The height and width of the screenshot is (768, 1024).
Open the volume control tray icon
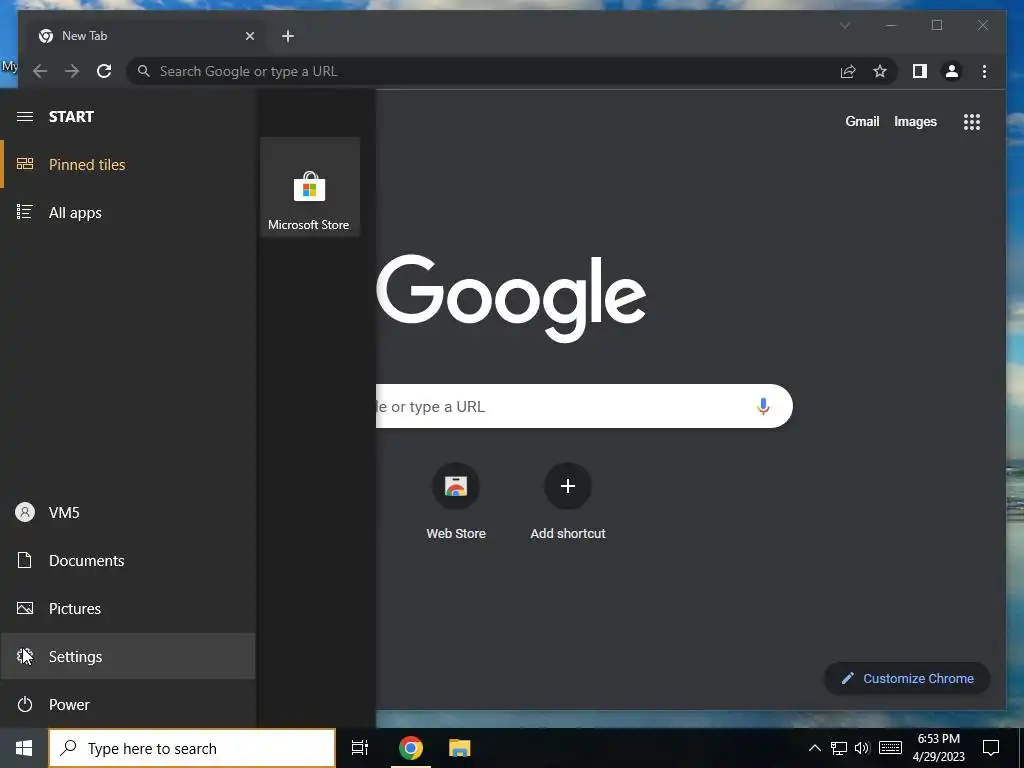coord(862,748)
